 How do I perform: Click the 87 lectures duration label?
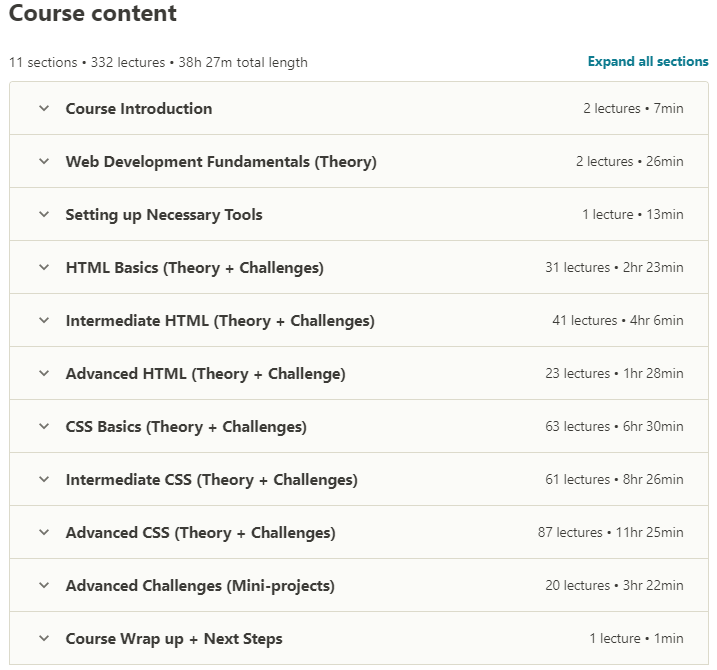(x=610, y=532)
